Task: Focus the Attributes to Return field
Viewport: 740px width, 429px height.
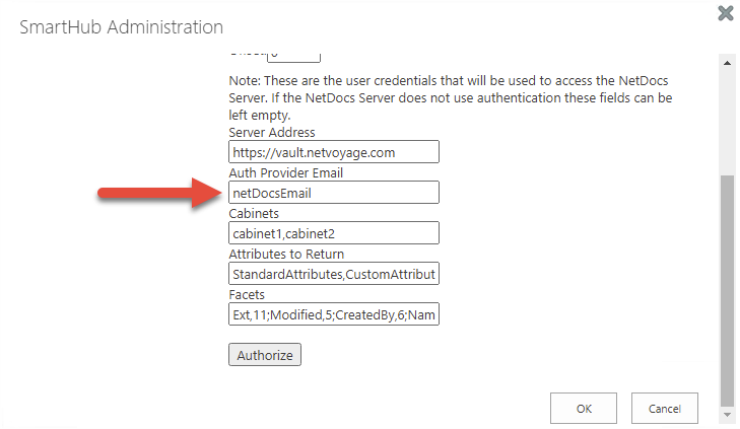Action: tap(333, 273)
